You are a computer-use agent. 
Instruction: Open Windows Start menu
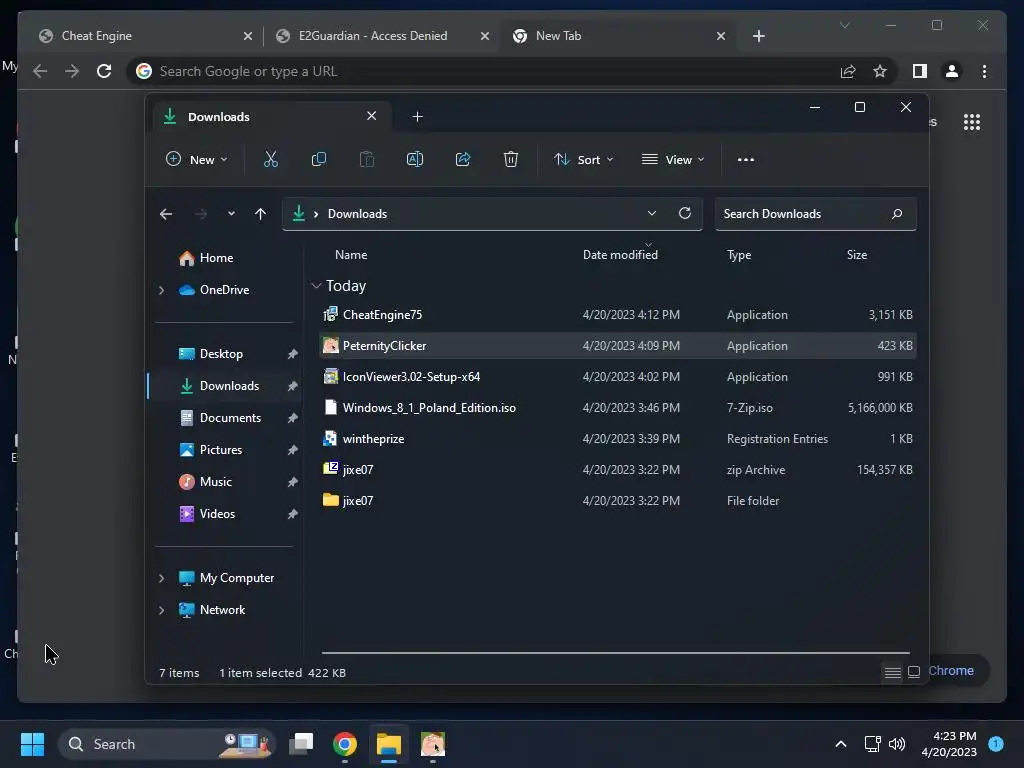tap(32, 744)
